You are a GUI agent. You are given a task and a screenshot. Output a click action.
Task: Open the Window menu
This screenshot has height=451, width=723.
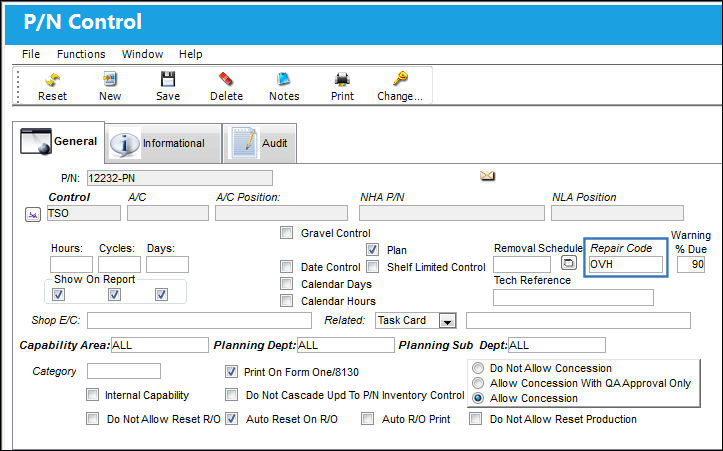tap(142, 54)
